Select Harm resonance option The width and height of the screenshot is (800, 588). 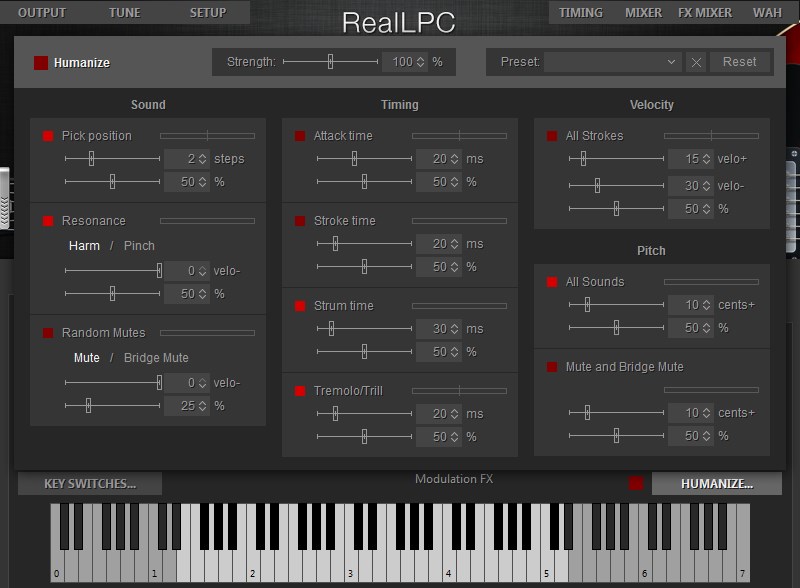click(84, 246)
